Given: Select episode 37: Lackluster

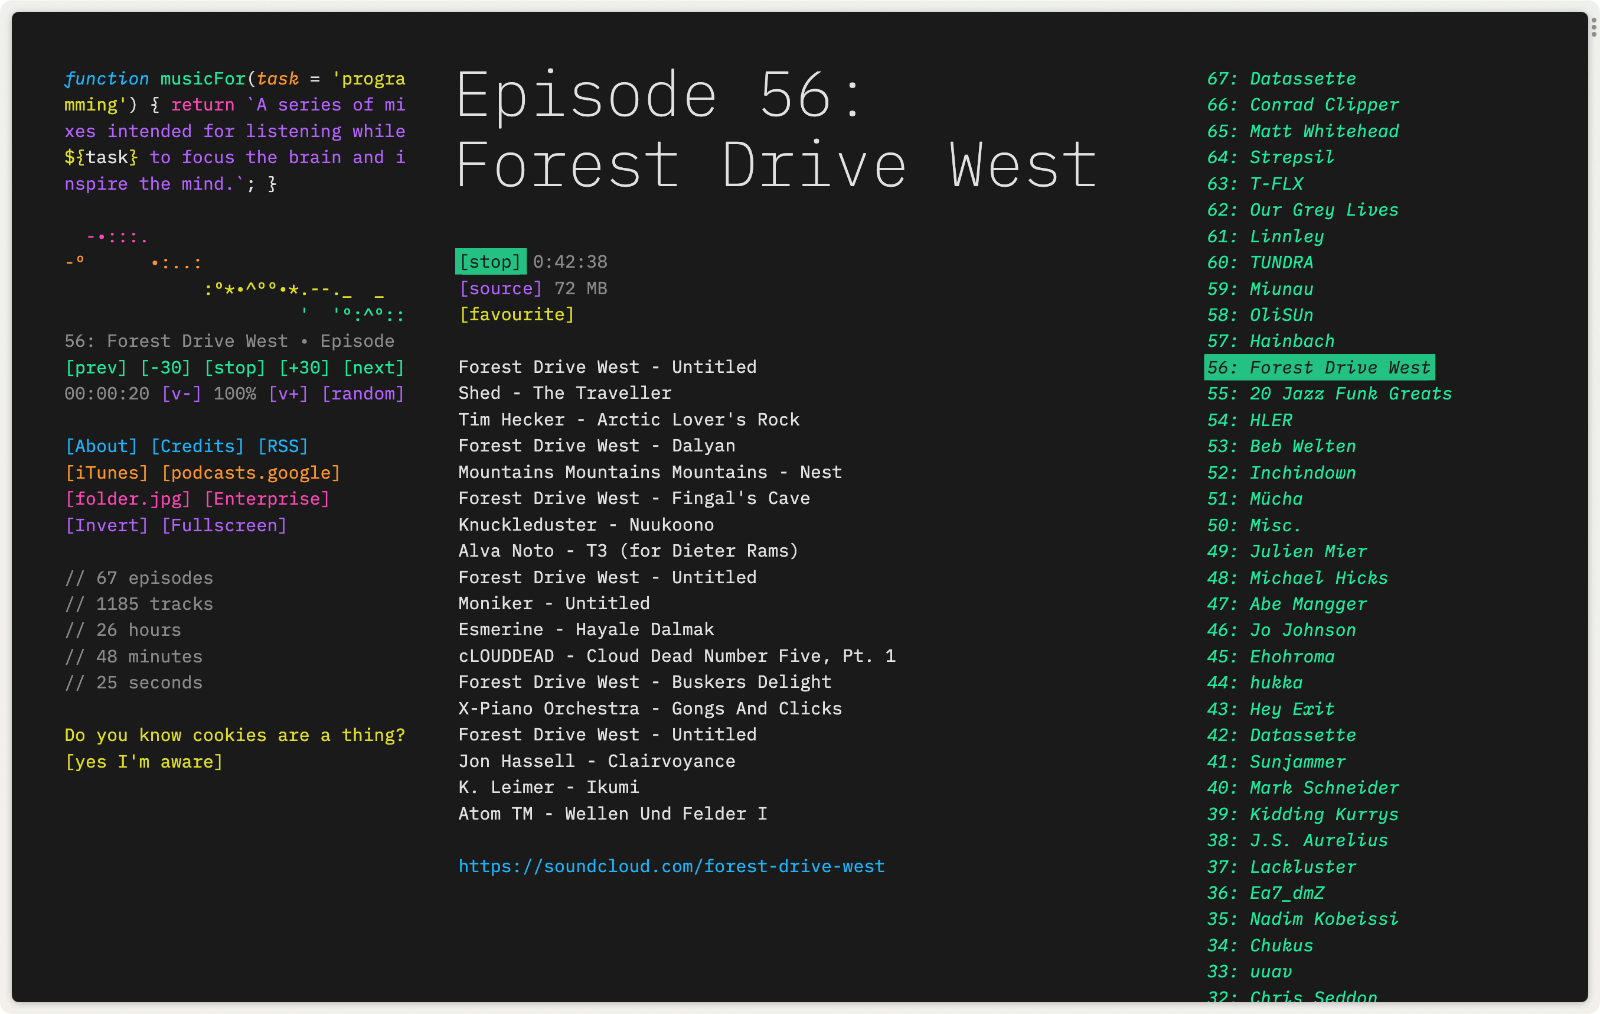Looking at the screenshot, I should coord(1282,867).
